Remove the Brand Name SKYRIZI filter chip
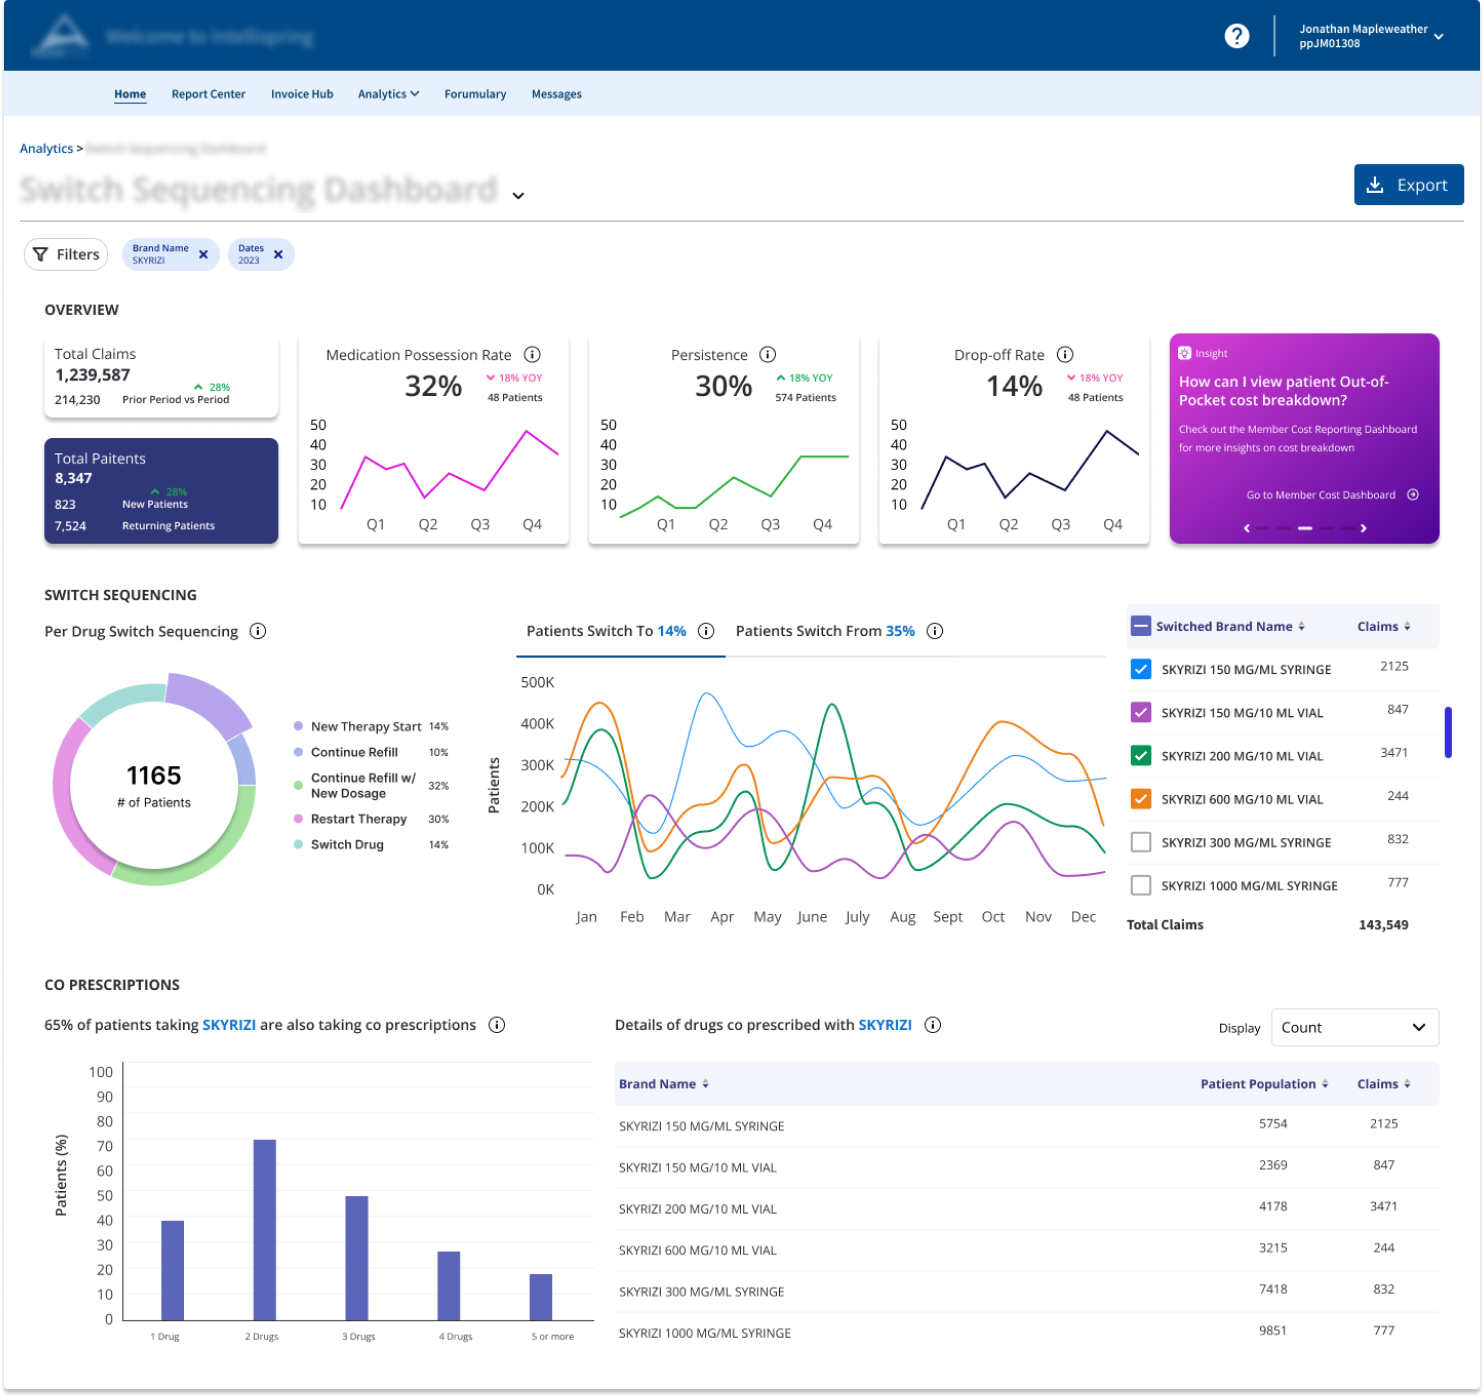 pyautogui.click(x=203, y=255)
